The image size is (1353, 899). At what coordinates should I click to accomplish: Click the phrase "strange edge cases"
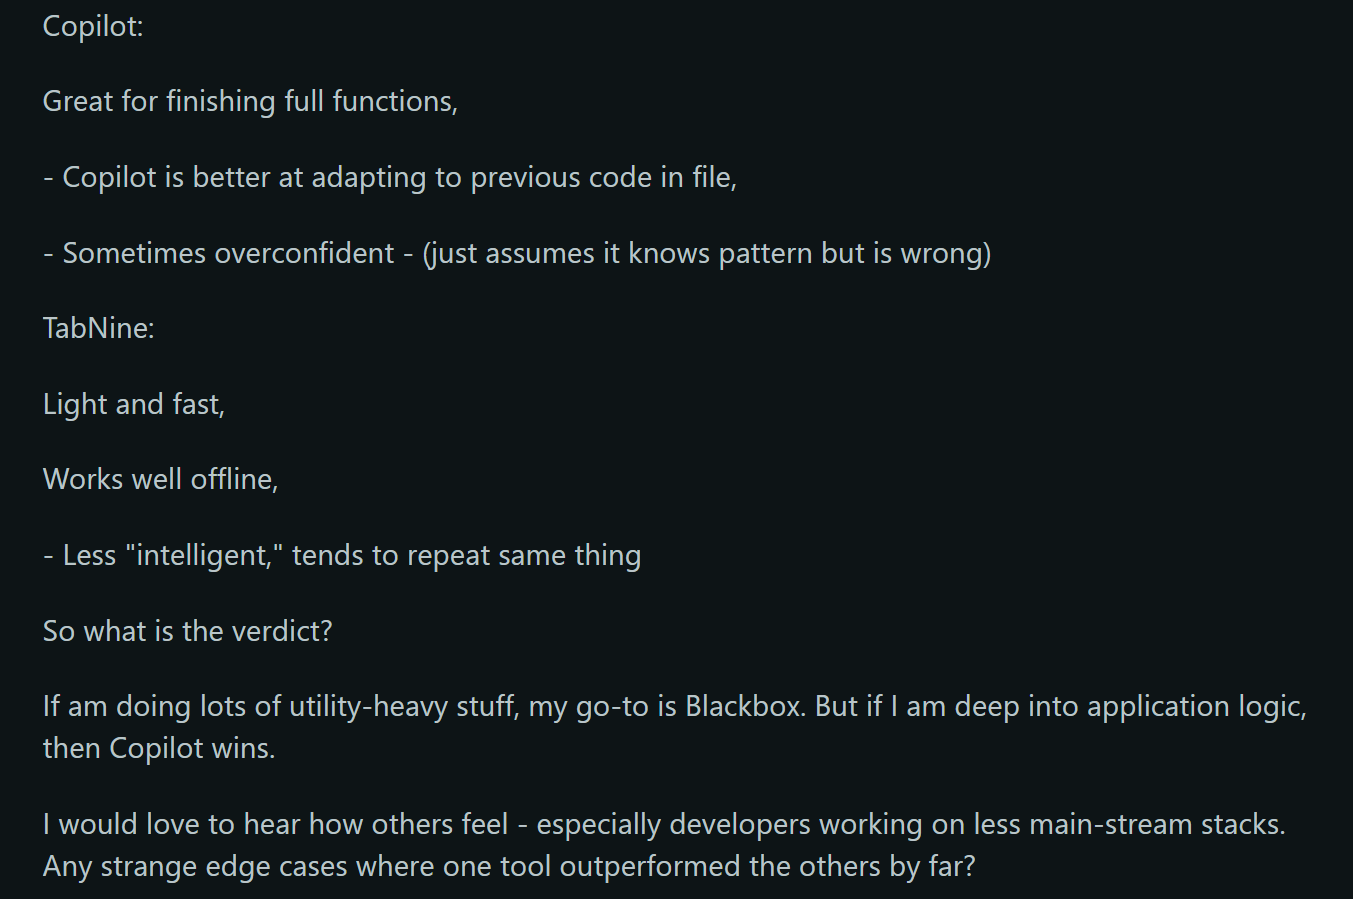click(x=224, y=867)
